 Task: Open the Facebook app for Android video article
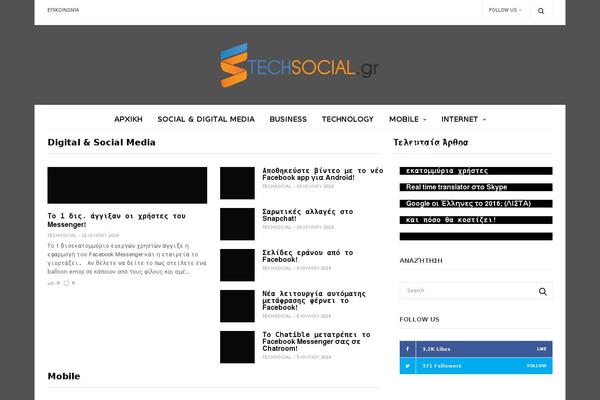[x=323, y=174]
